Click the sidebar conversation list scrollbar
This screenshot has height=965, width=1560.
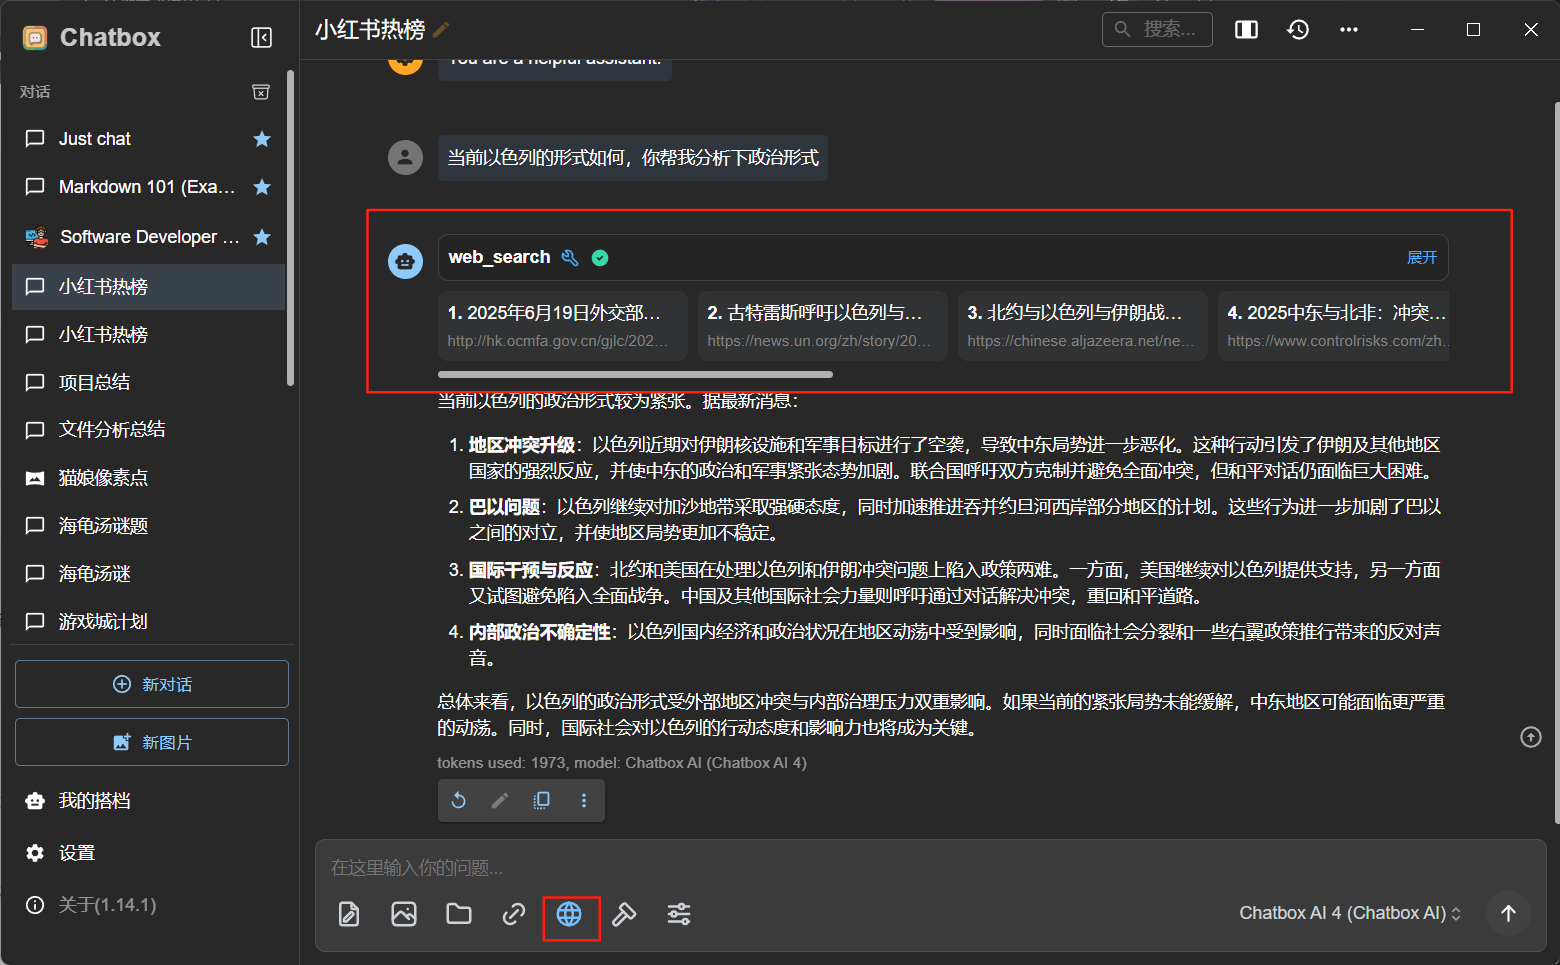(290, 228)
